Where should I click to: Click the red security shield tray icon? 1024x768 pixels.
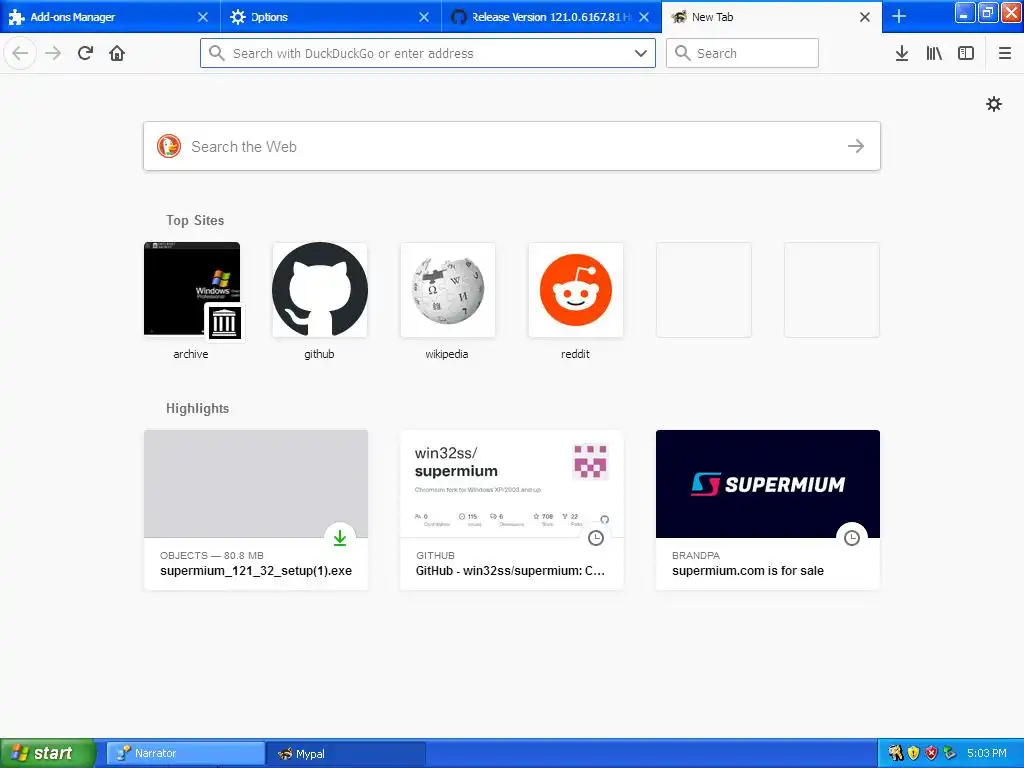point(931,753)
